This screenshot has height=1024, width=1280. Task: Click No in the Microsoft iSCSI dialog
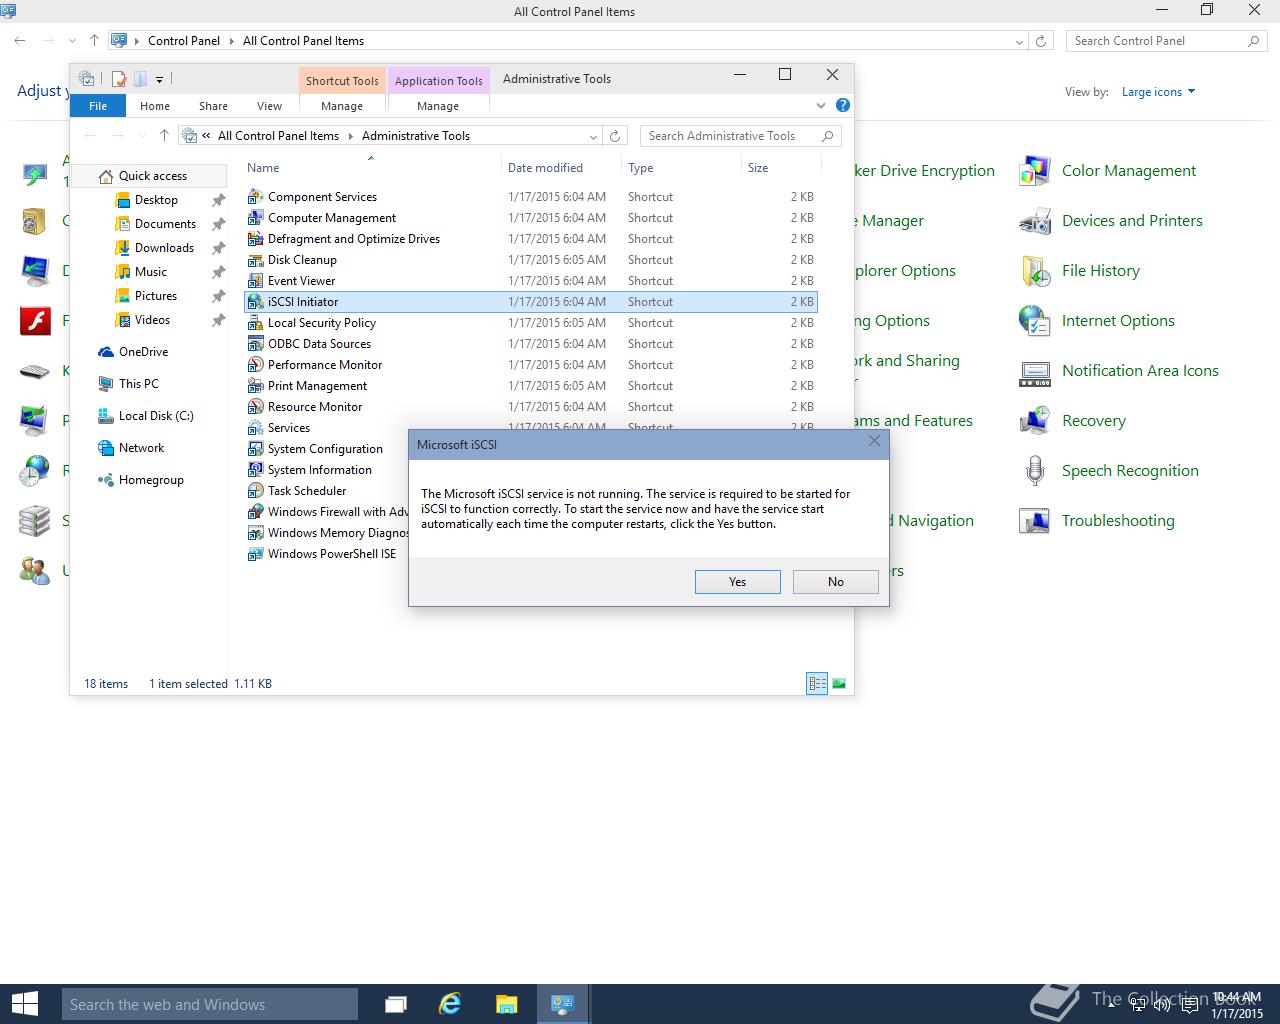click(x=835, y=582)
